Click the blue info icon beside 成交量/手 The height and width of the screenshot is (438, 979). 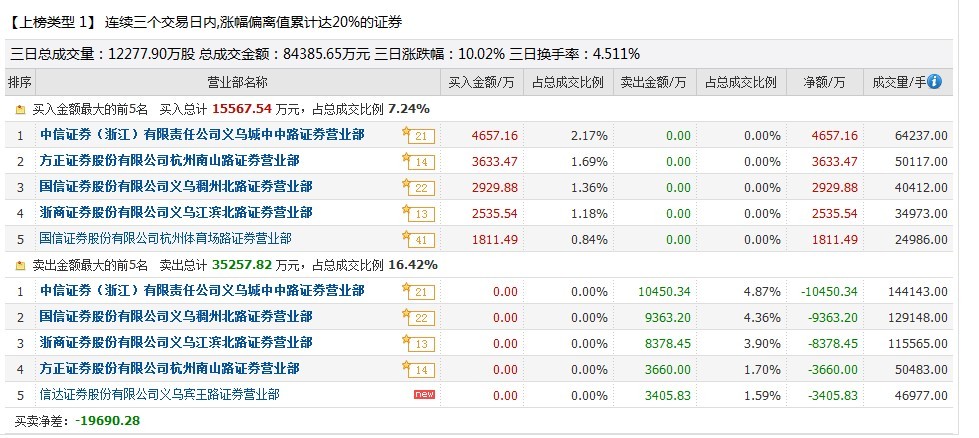coord(935,82)
